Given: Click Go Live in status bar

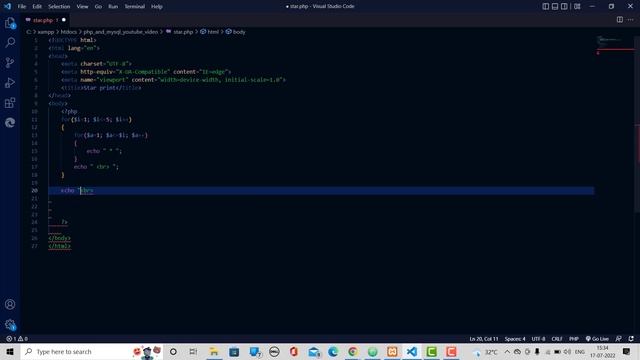Looking at the screenshot, I should [x=597, y=339].
